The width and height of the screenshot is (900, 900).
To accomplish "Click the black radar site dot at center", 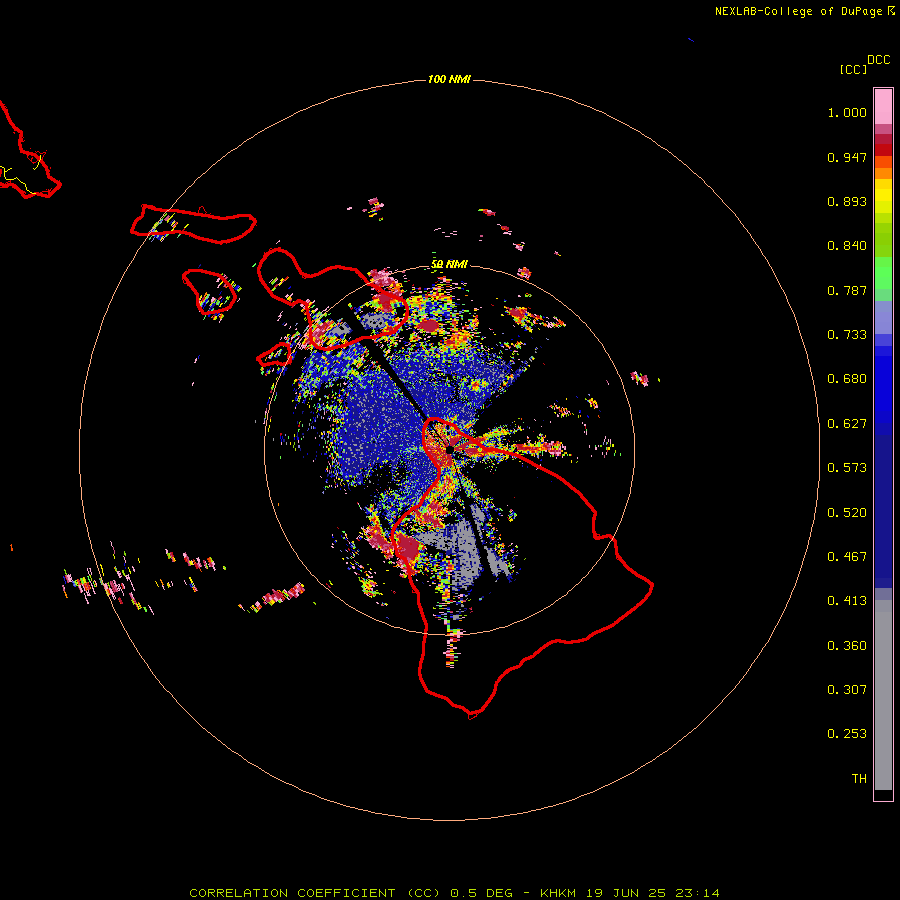I will pyautogui.click(x=449, y=449).
